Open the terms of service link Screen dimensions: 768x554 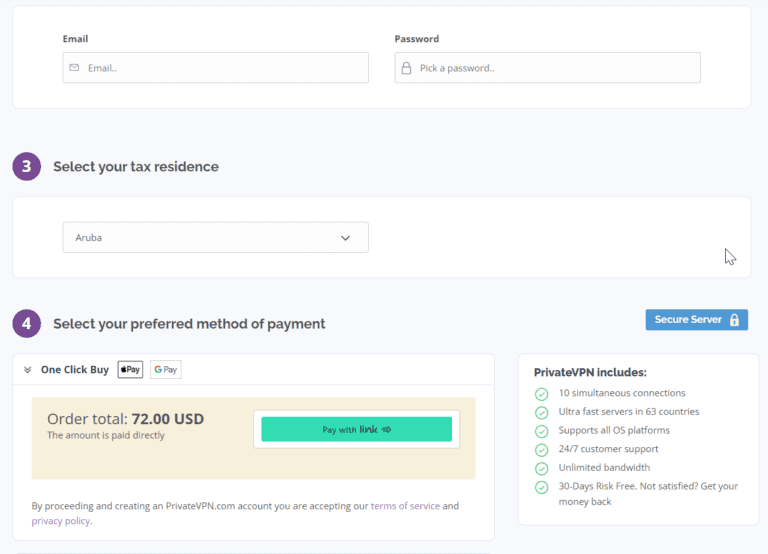[405, 506]
